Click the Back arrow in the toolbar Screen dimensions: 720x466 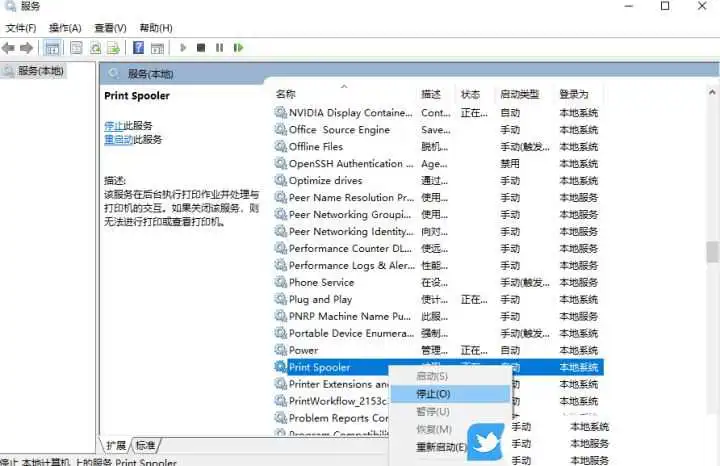(x=9, y=48)
